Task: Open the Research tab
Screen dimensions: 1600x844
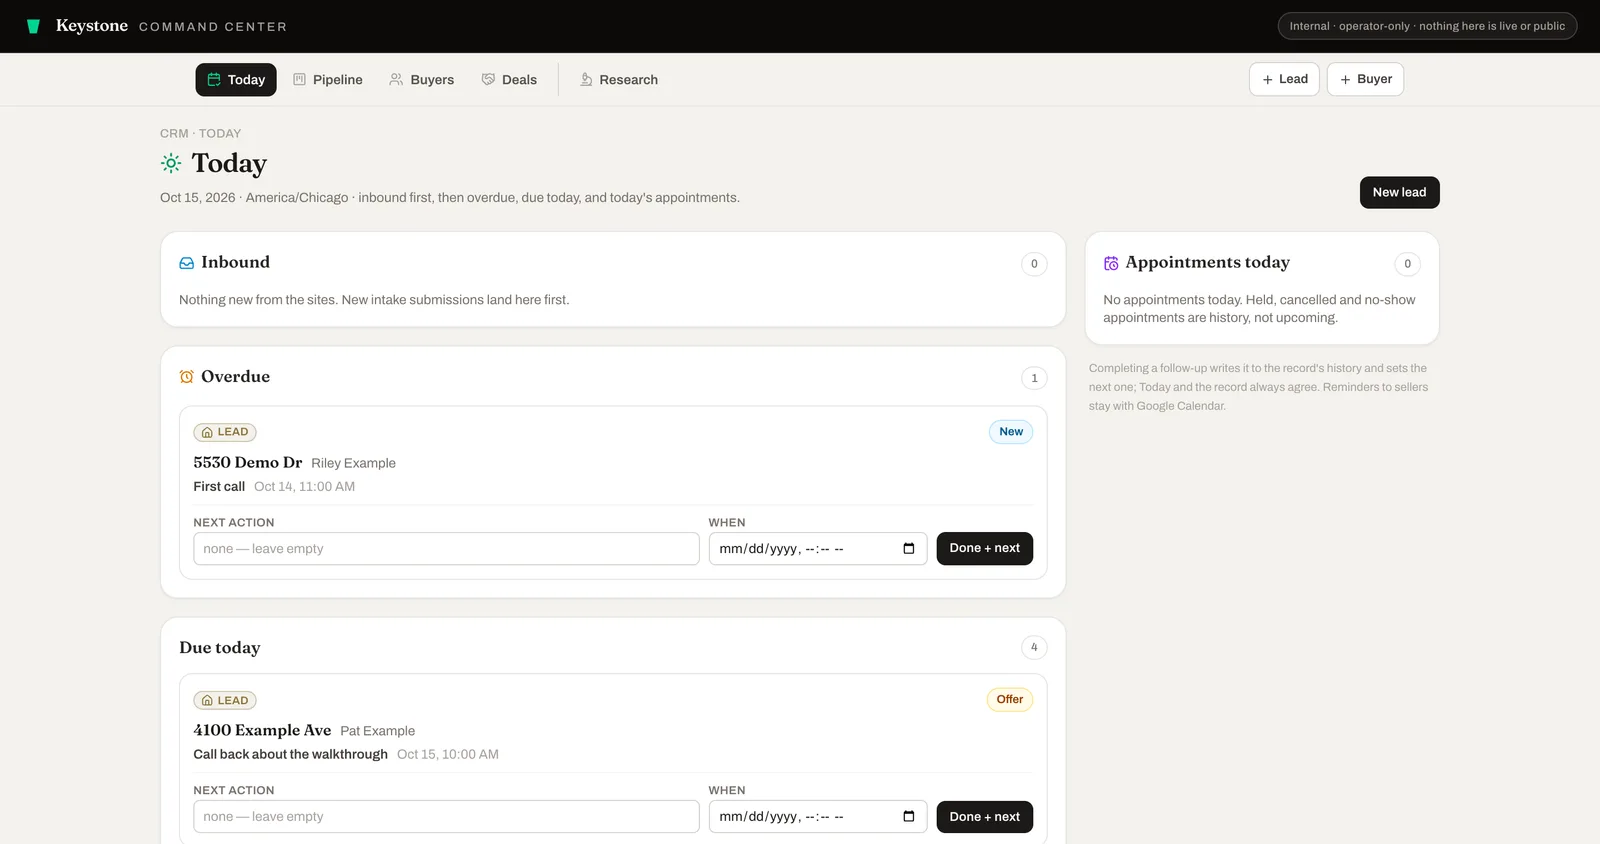Action: point(619,80)
